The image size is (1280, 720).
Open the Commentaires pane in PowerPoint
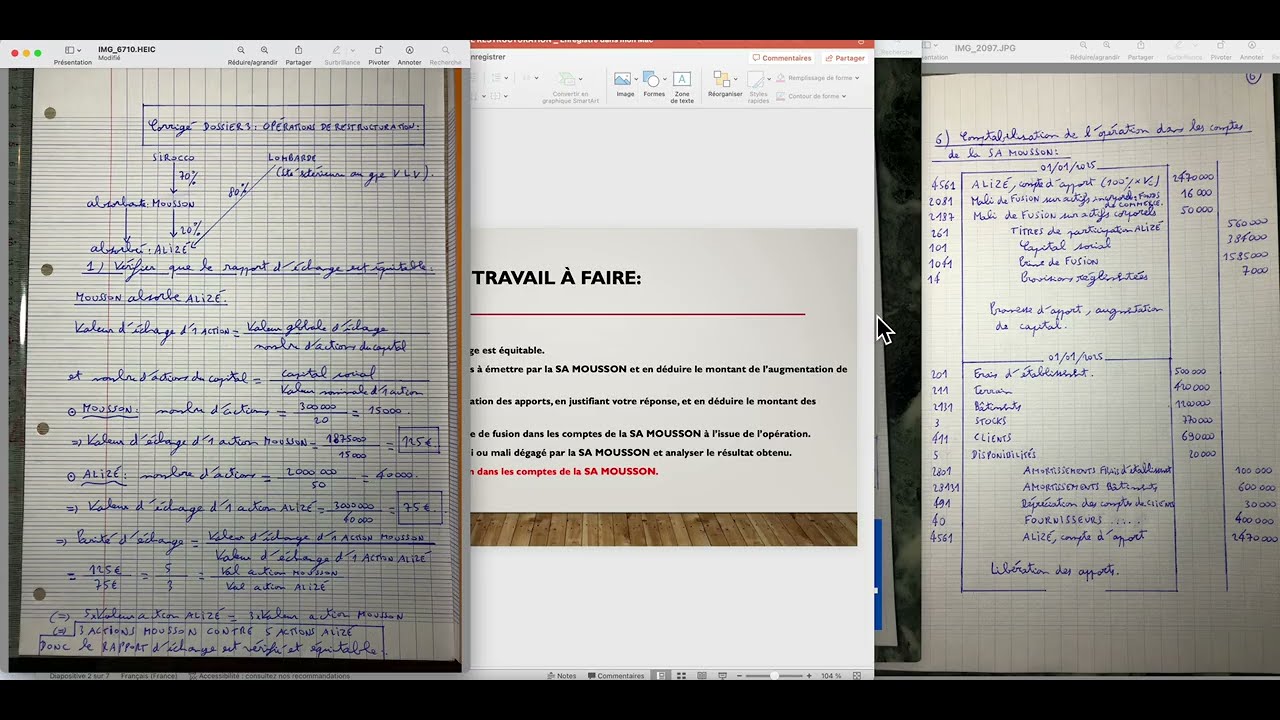[x=782, y=58]
